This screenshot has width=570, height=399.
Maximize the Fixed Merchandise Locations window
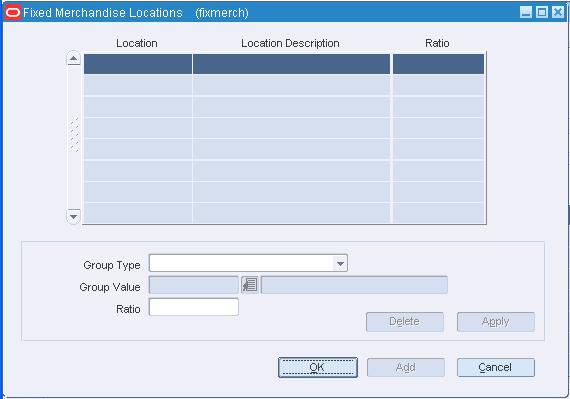click(x=542, y=13)
